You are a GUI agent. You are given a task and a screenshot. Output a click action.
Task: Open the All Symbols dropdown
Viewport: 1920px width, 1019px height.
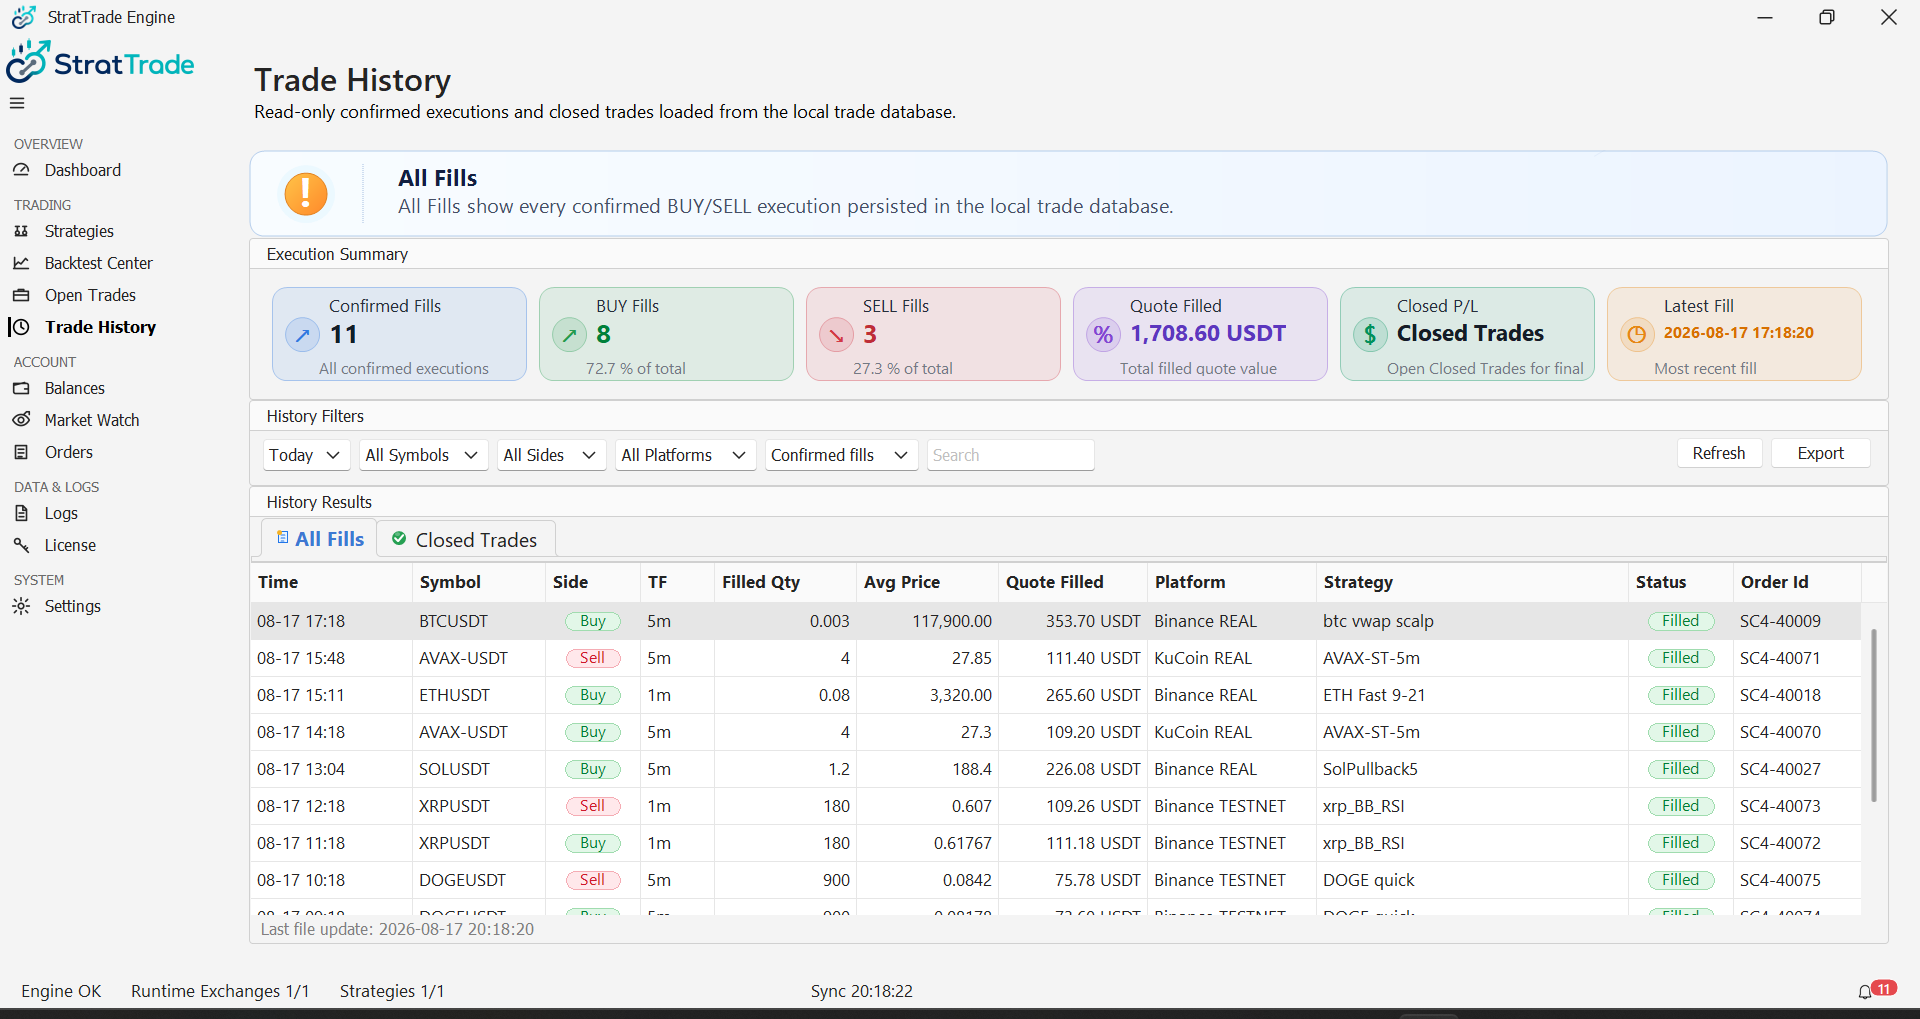424,455
